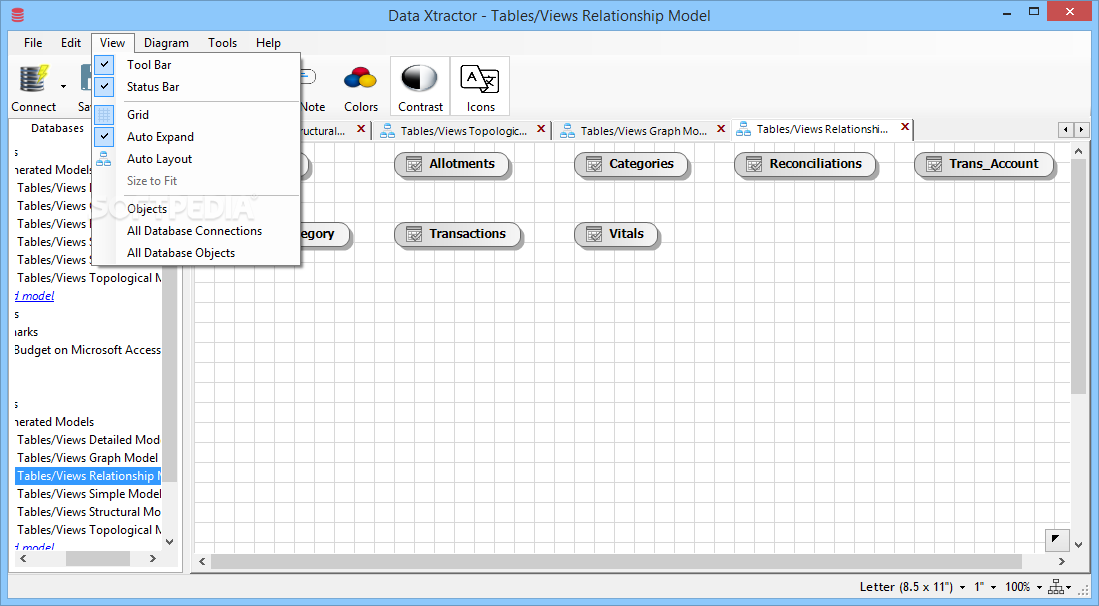Screen dimensions: 1099x606
Task: Open the File menu
Action: 33,43
